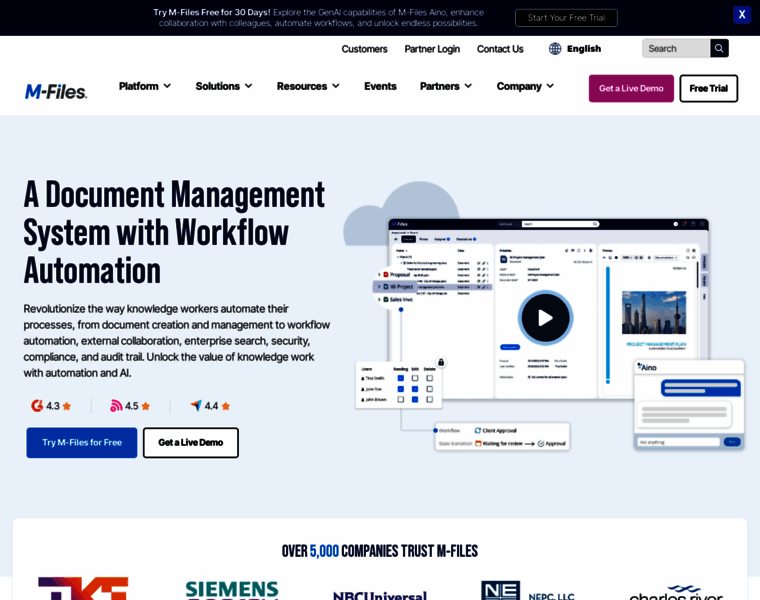Click Start Your Free Trial button
This screenshot has height=600, width=760.
(x=566, y=18)
